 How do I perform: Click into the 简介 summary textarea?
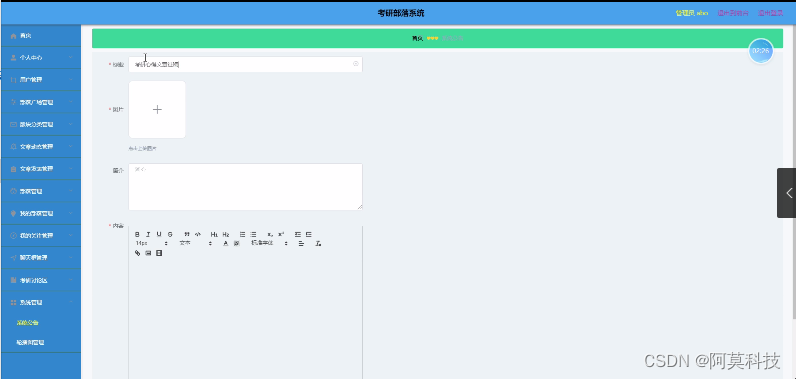click(245, 187)
